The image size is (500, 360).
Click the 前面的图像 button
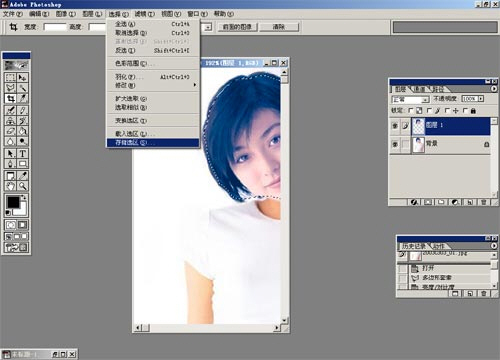click(237, 27)
